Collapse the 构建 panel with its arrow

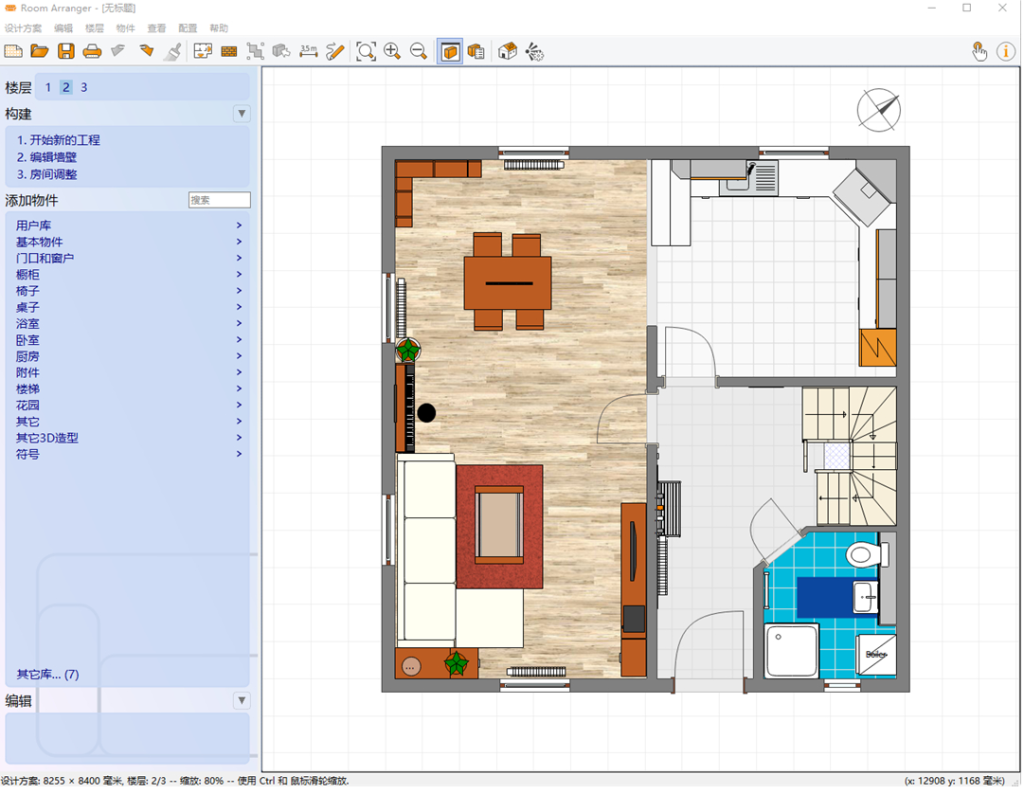(242, 114)
